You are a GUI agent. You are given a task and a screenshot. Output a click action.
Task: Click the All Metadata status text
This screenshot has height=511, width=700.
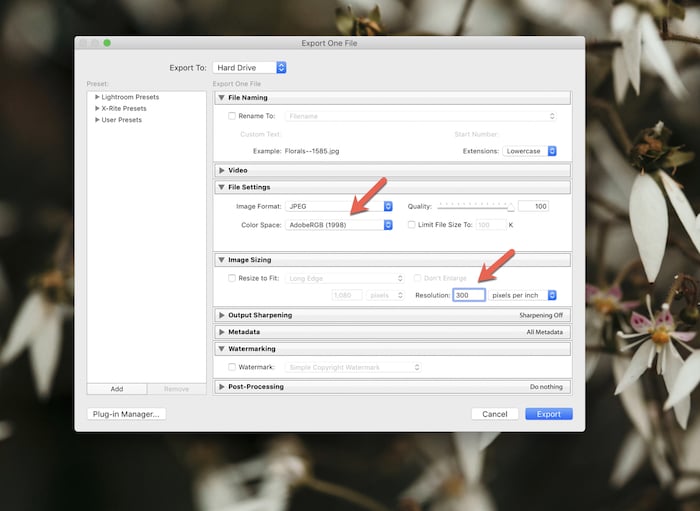545,332
